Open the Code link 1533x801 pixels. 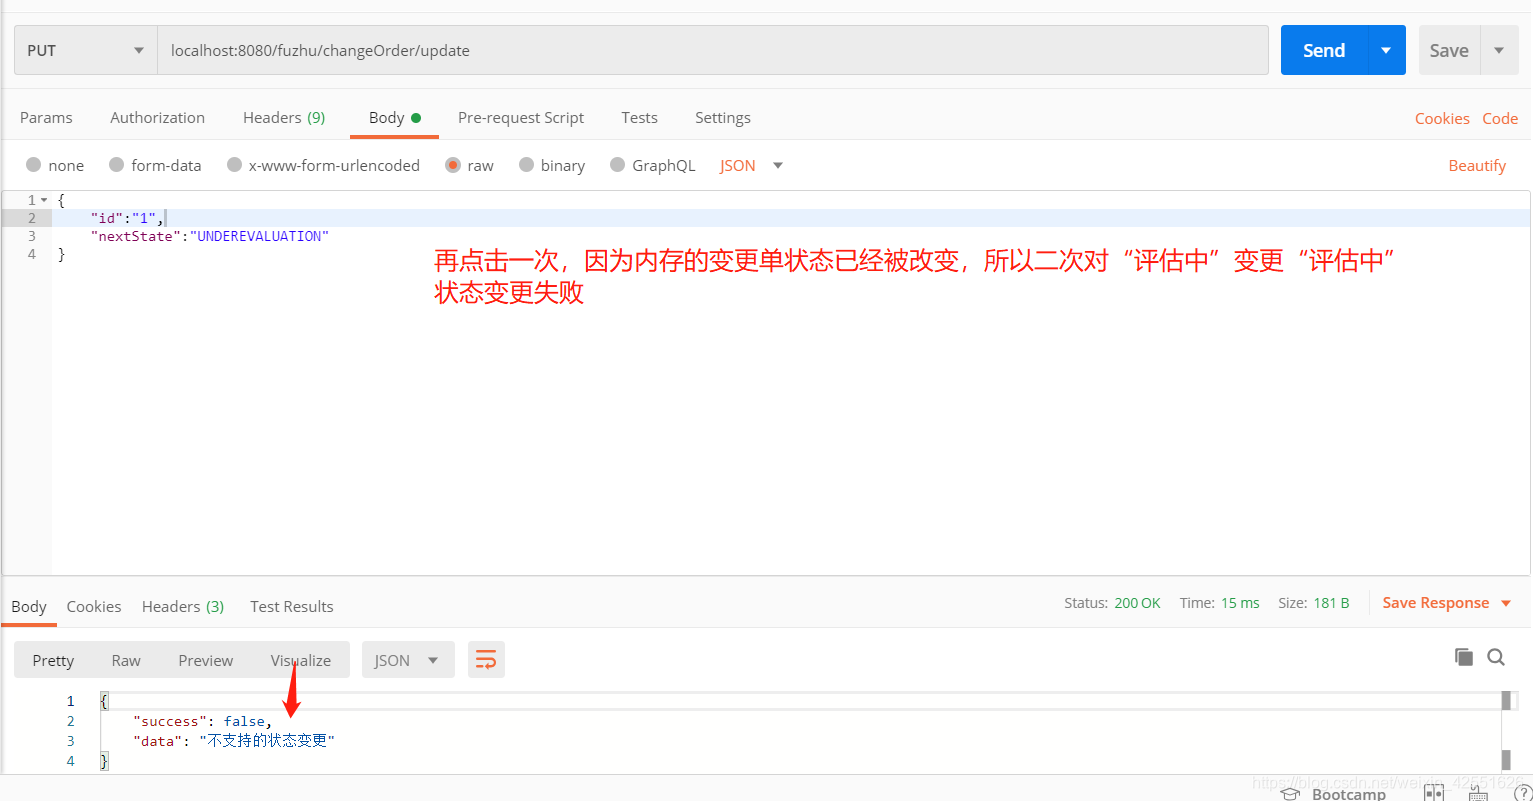point(1500,118)
